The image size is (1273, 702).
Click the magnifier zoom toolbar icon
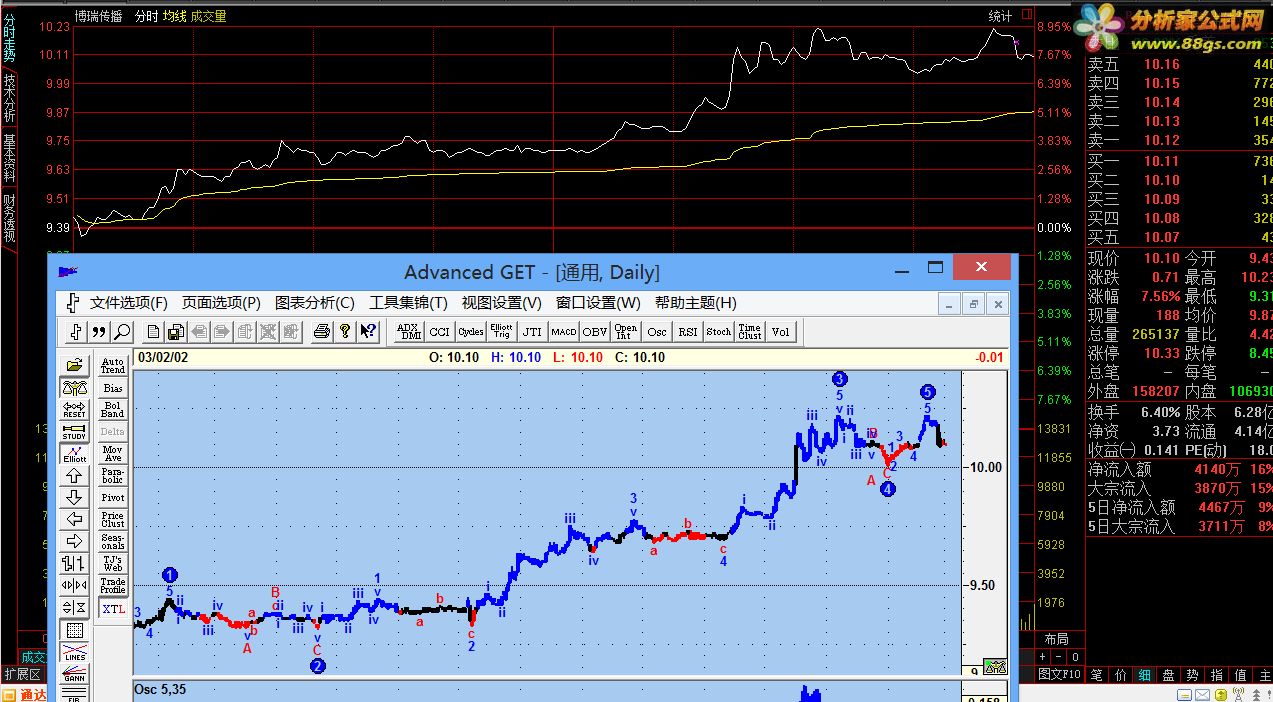coord(122,332)
